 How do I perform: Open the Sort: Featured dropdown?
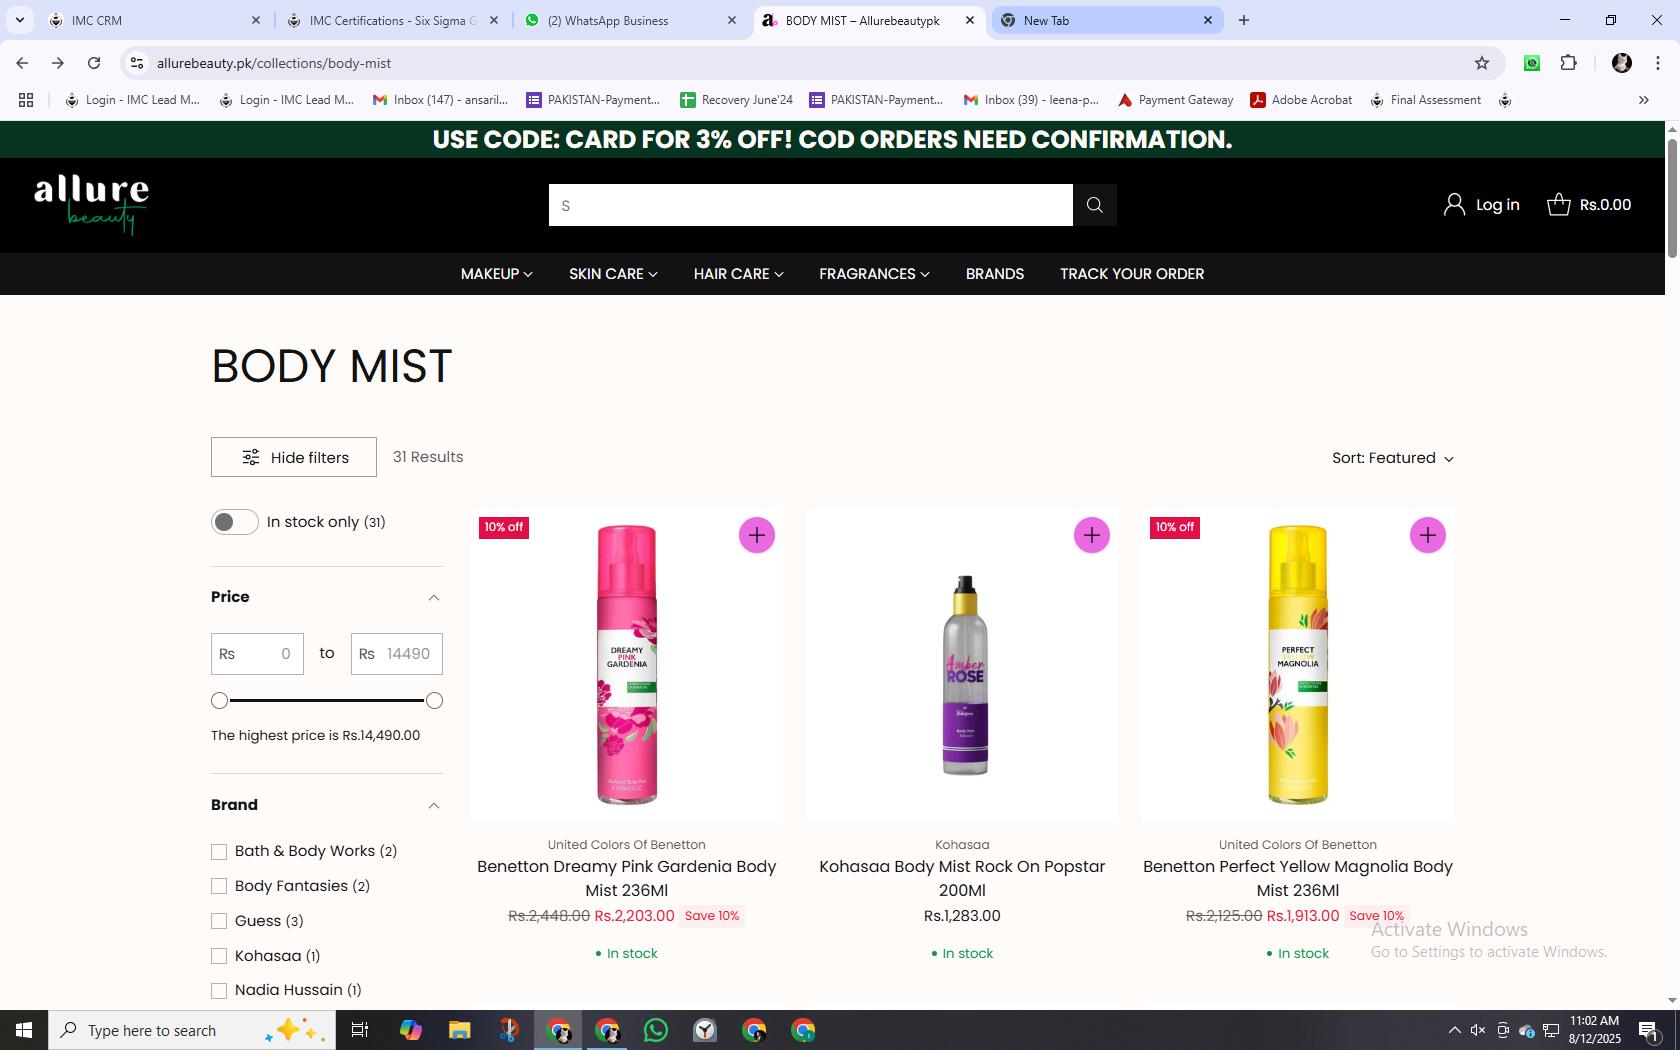click(1393, 458)
